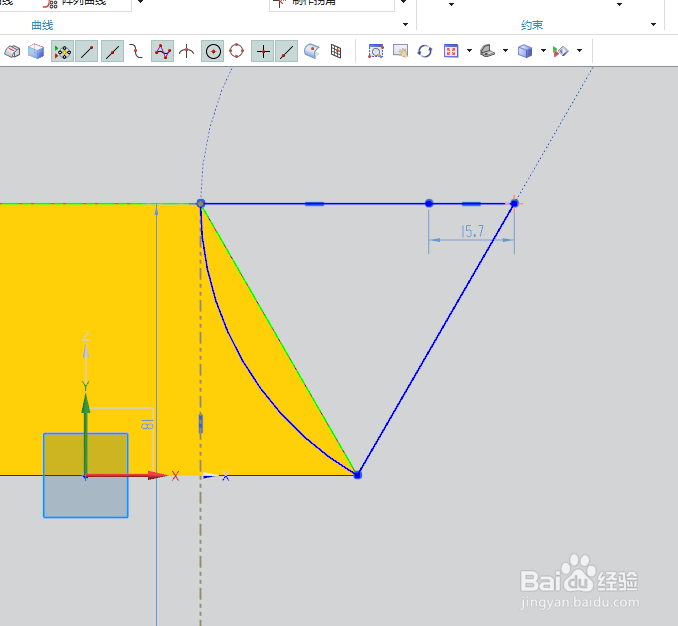Screen dimensions: 678x626
Task: Select the Pan view hand tool
Action: click(400, 51)
